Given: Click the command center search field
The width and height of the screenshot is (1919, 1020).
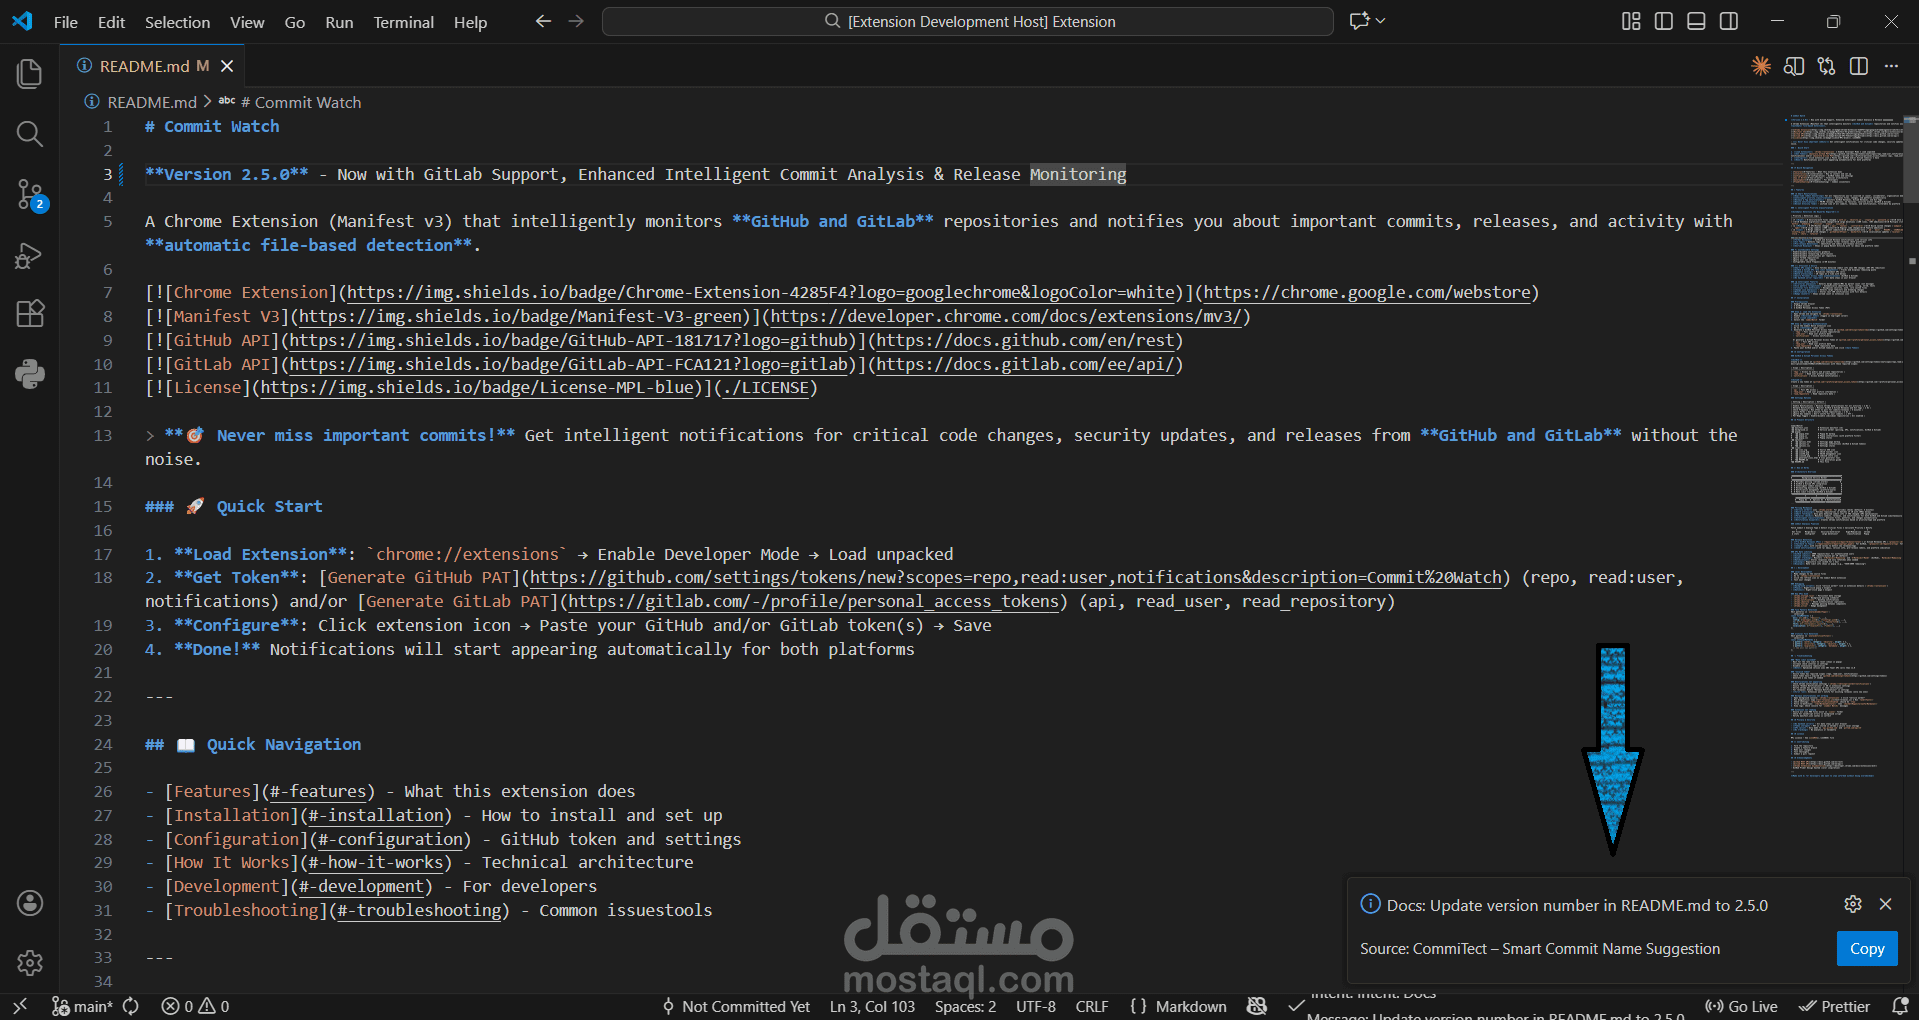Looking at the screenshot, I should click(968, 21).
